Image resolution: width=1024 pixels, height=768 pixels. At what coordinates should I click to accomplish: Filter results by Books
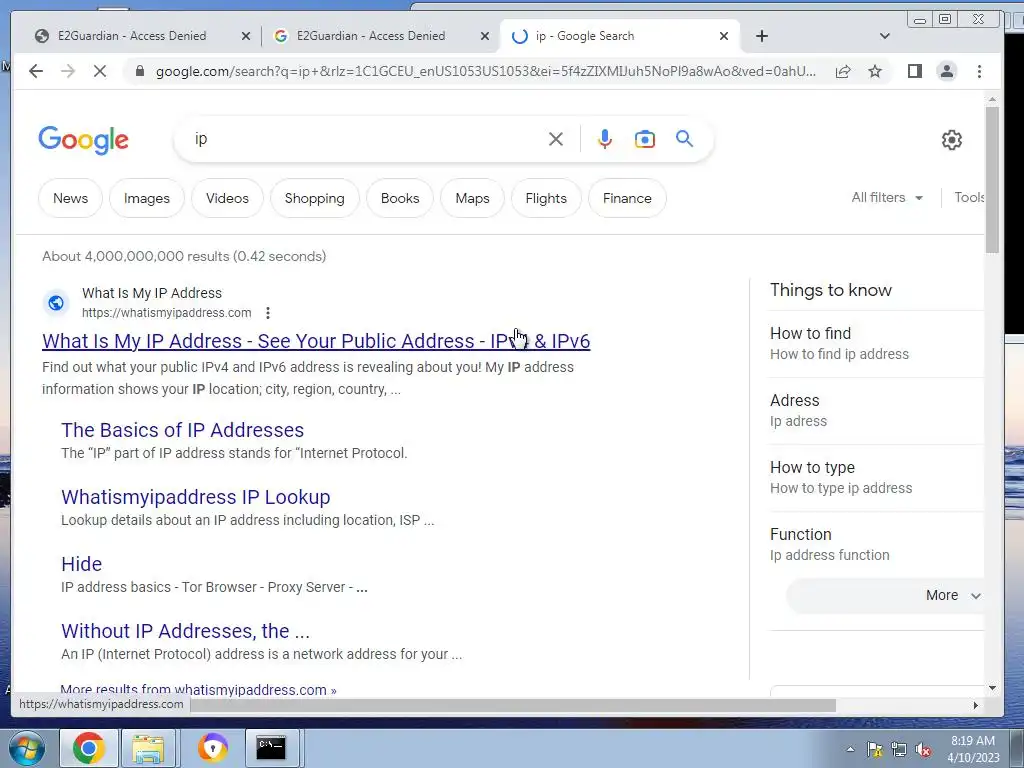click(400, 198)
